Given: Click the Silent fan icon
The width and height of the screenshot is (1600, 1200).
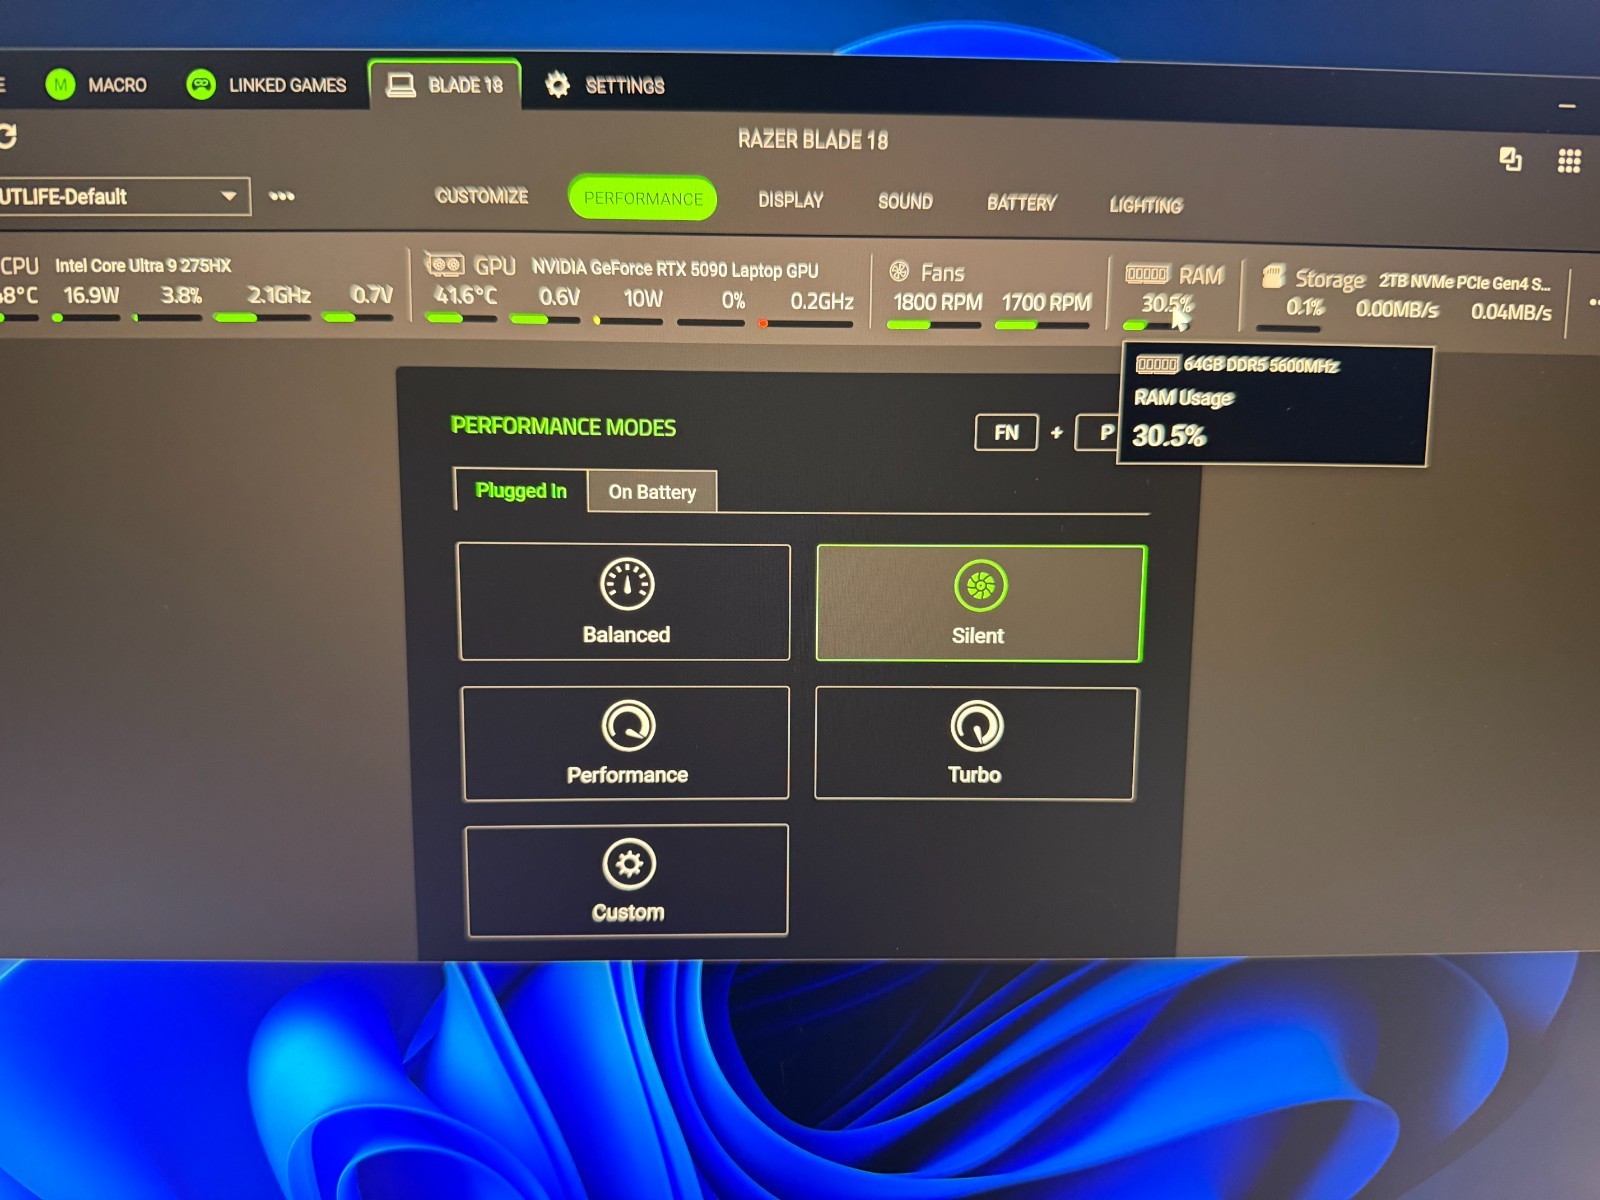Looking at the screenshot, I should point(980,585).
